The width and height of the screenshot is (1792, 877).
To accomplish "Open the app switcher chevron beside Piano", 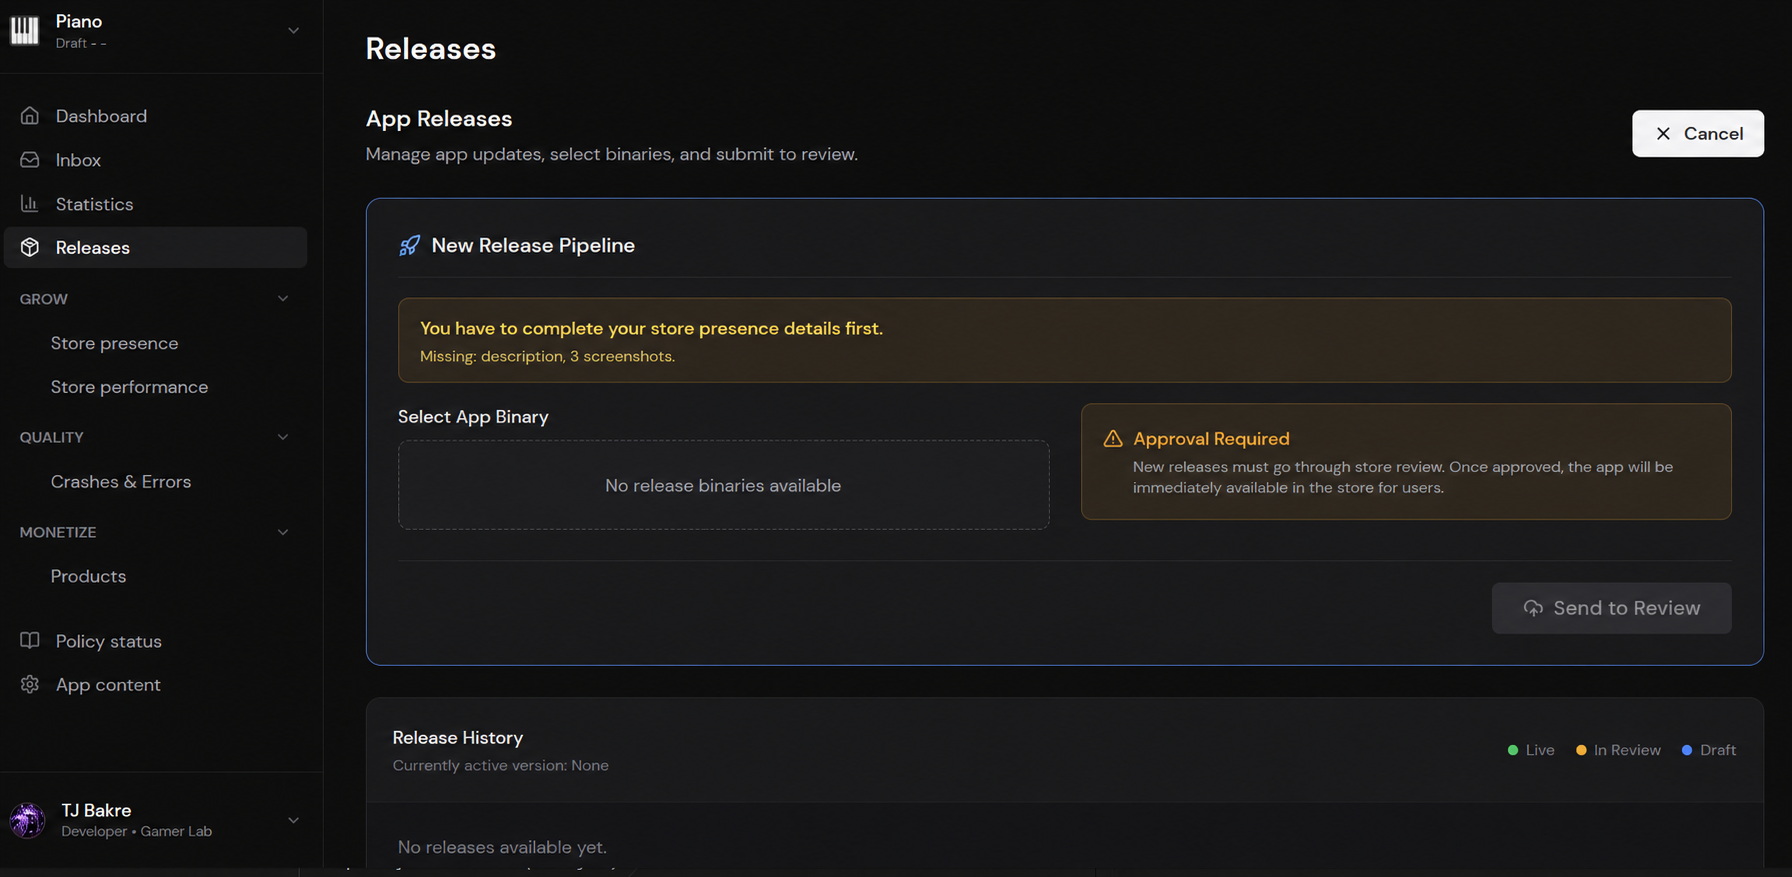I will 293,31.
